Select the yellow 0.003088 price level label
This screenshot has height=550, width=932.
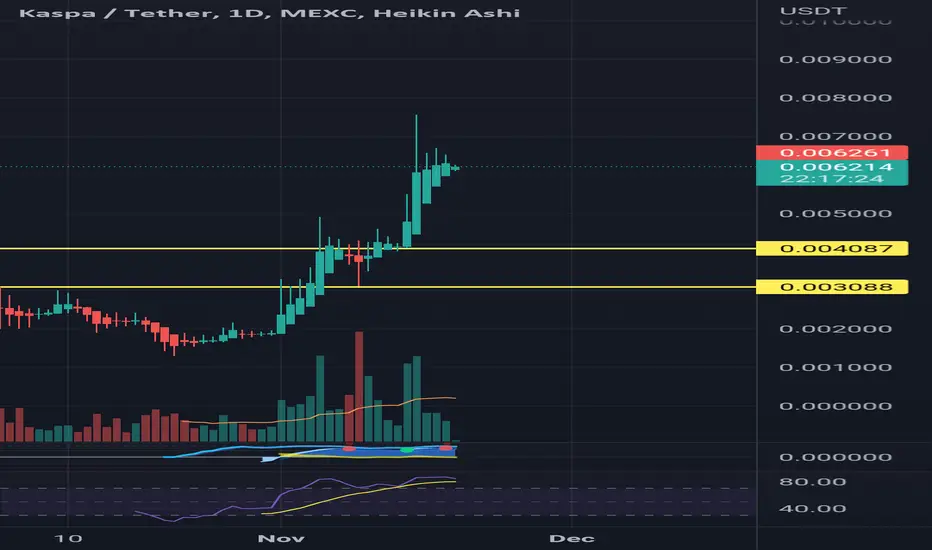coord(832,287)
